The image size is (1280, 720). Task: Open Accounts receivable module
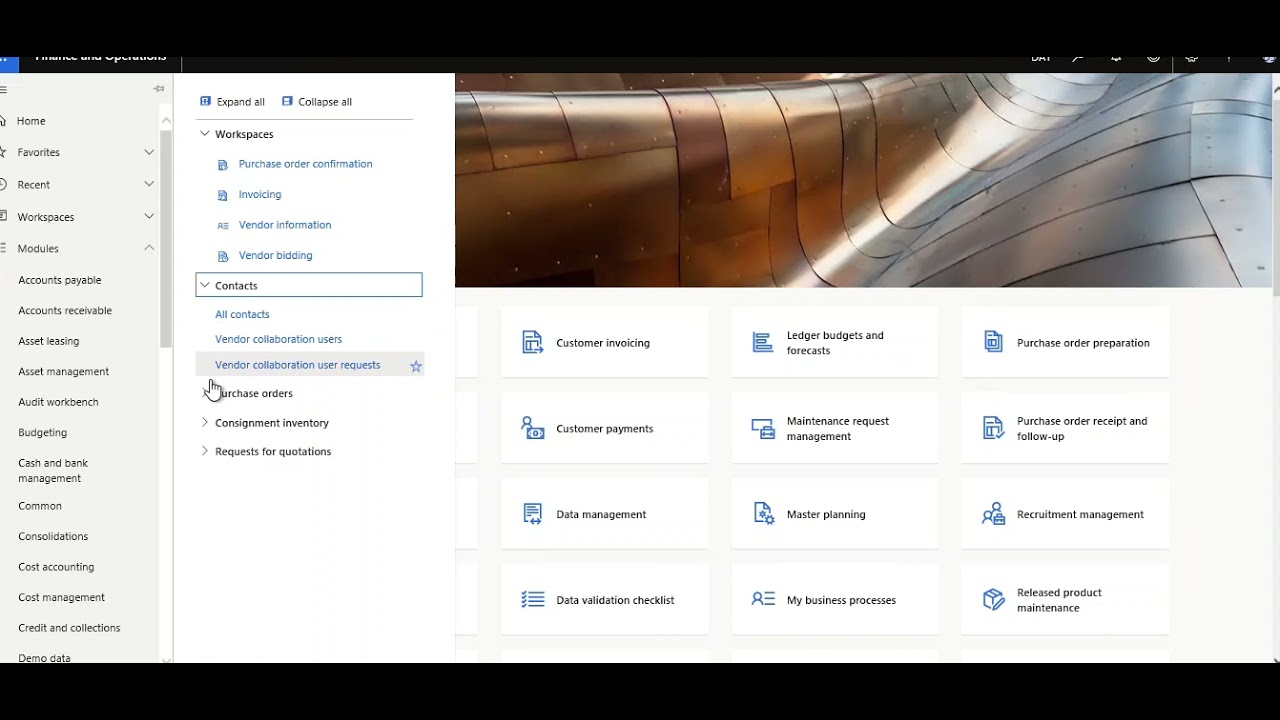[x=65, y=311]
